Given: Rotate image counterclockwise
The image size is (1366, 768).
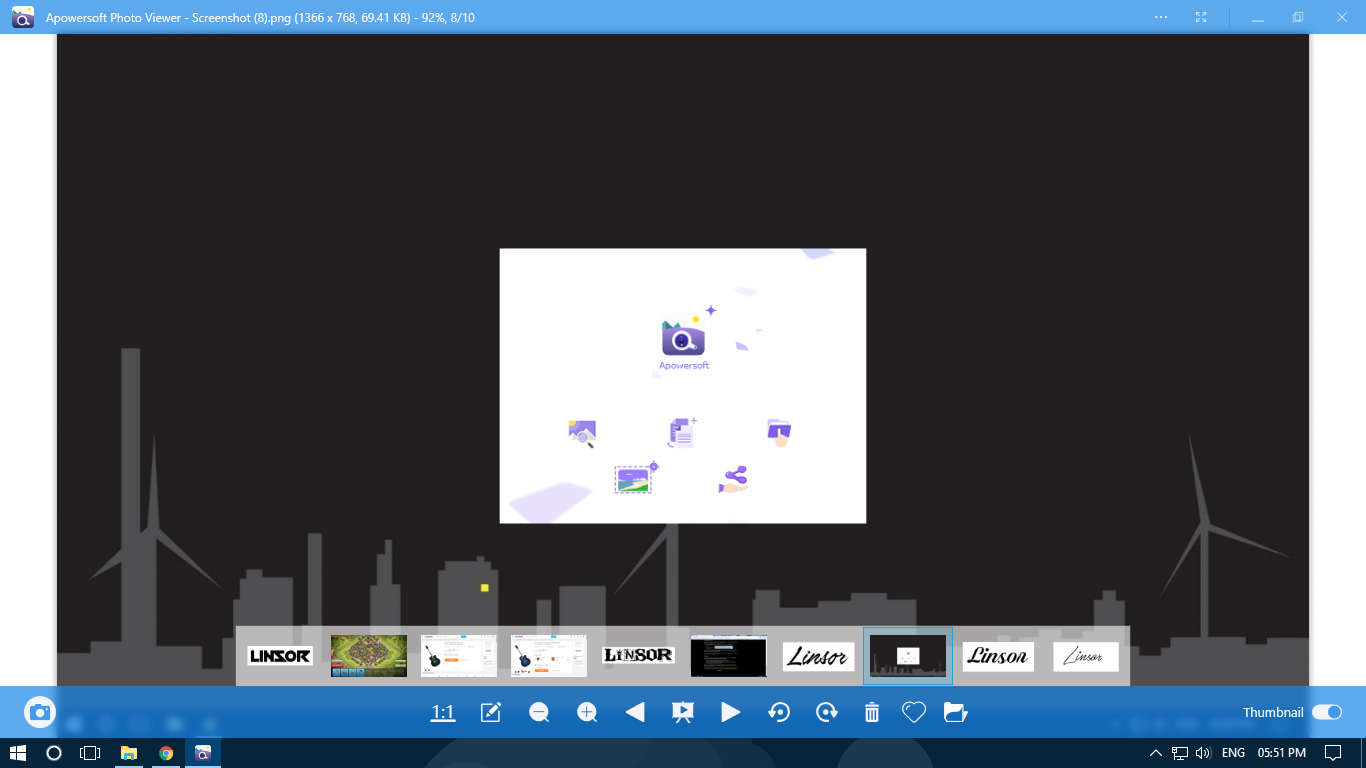Looking at the screenshot, I should pos(779,712).
